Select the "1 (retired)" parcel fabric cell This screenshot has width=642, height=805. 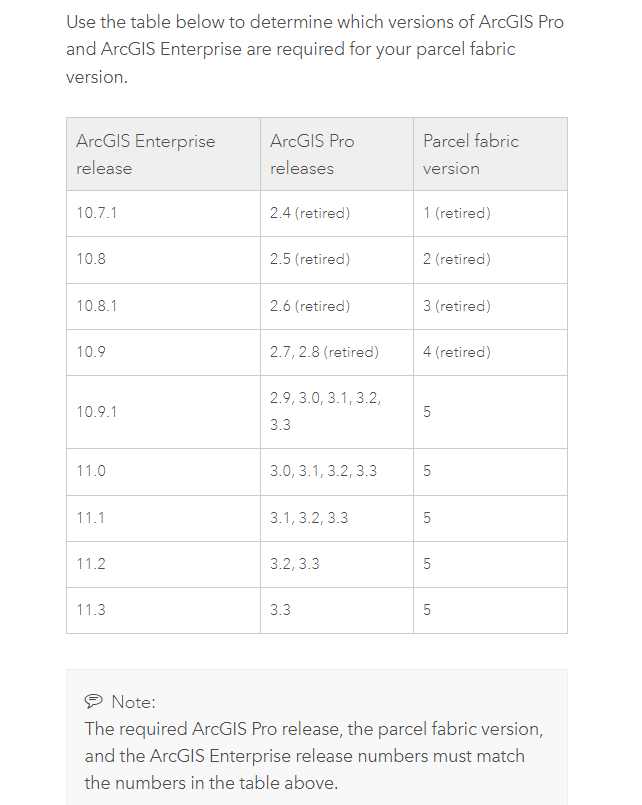click(x=457, y=213)
